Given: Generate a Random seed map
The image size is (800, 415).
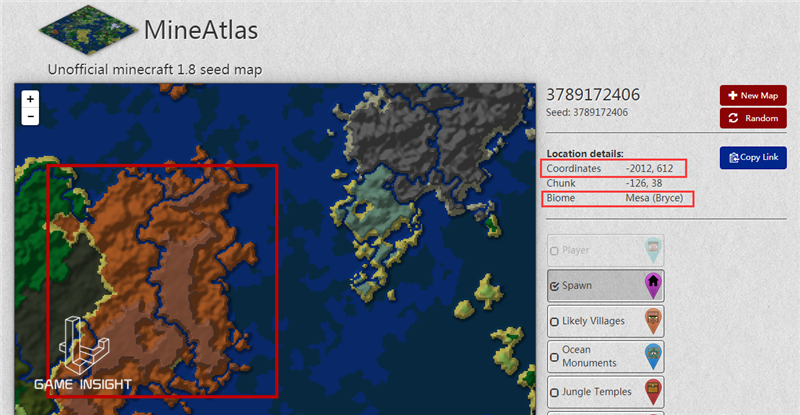Looking at the screenshot, I should (753, 118).
